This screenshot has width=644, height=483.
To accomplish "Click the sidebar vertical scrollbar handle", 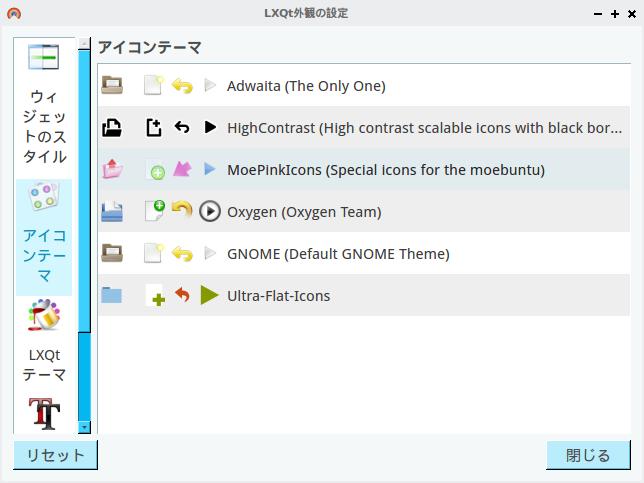I will tap(84, 191).
